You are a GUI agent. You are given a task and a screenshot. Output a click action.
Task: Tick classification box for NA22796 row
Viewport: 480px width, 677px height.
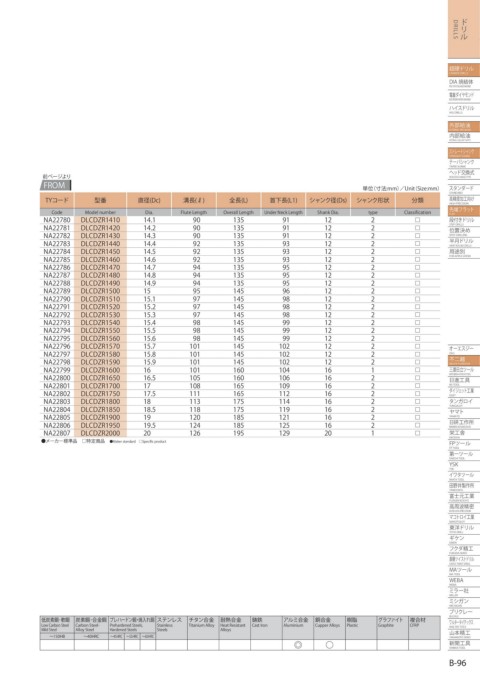417,346
